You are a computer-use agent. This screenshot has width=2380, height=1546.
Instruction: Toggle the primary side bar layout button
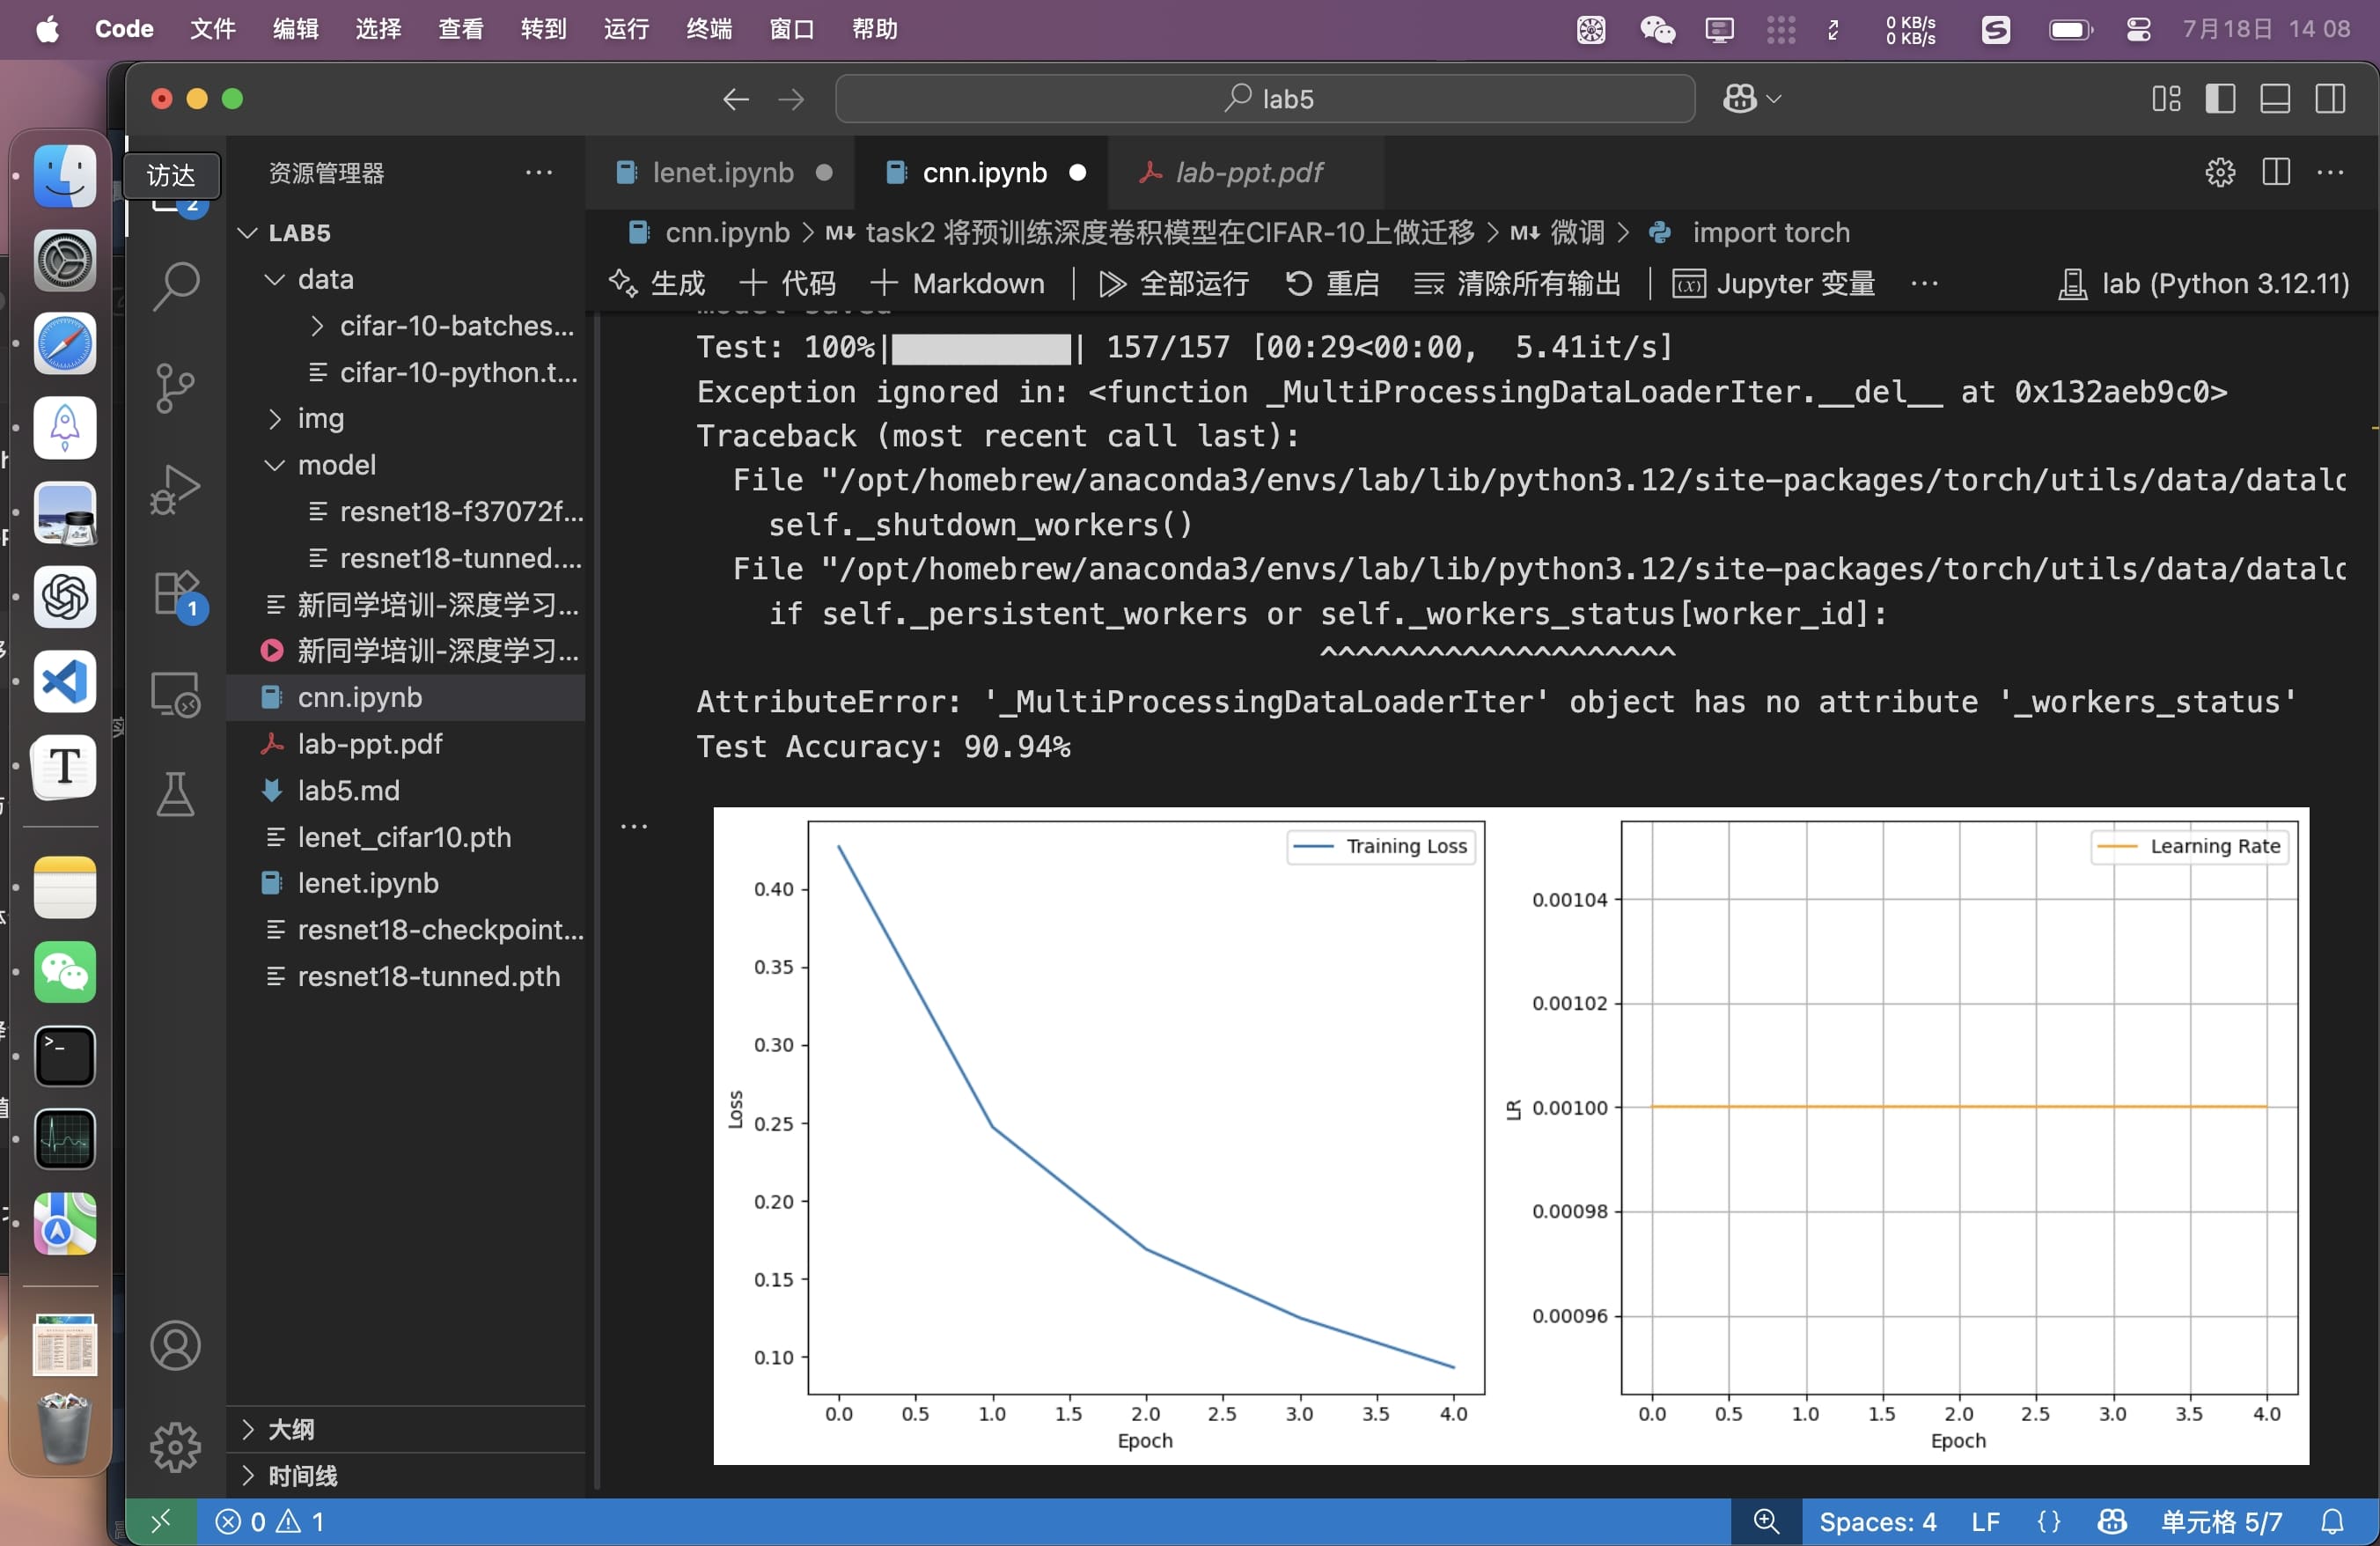point(2220,99)
